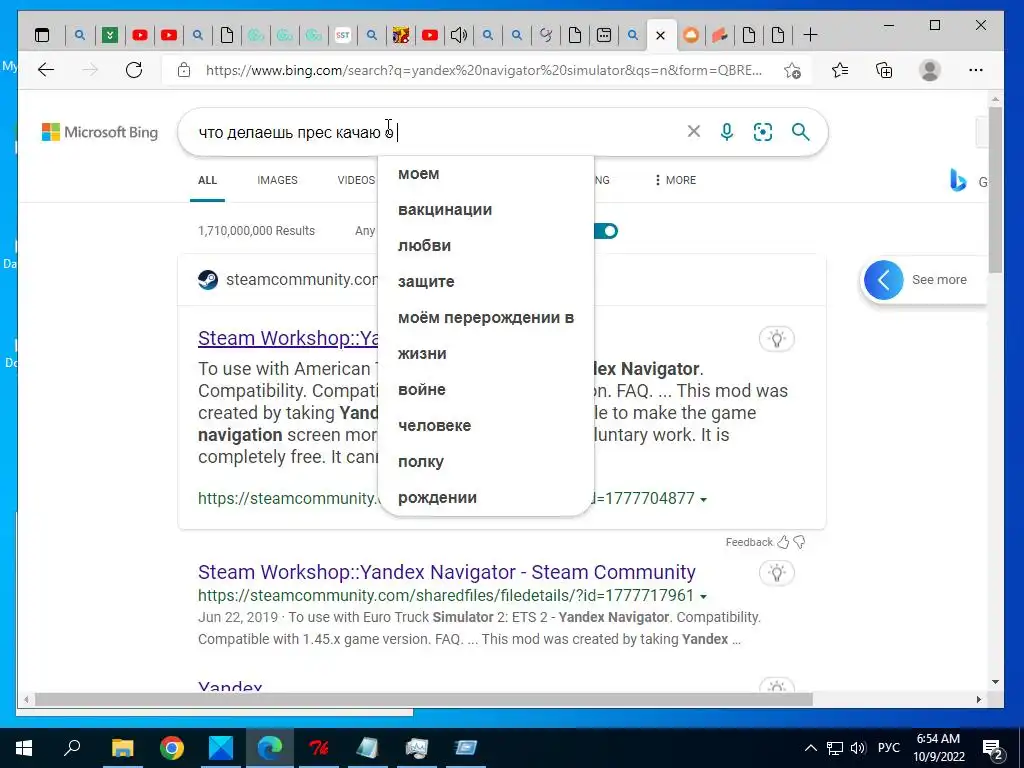This screenshot has height=768, width=1024.
Task: Choose suggestion "защите"
Action: click(486, 281)
